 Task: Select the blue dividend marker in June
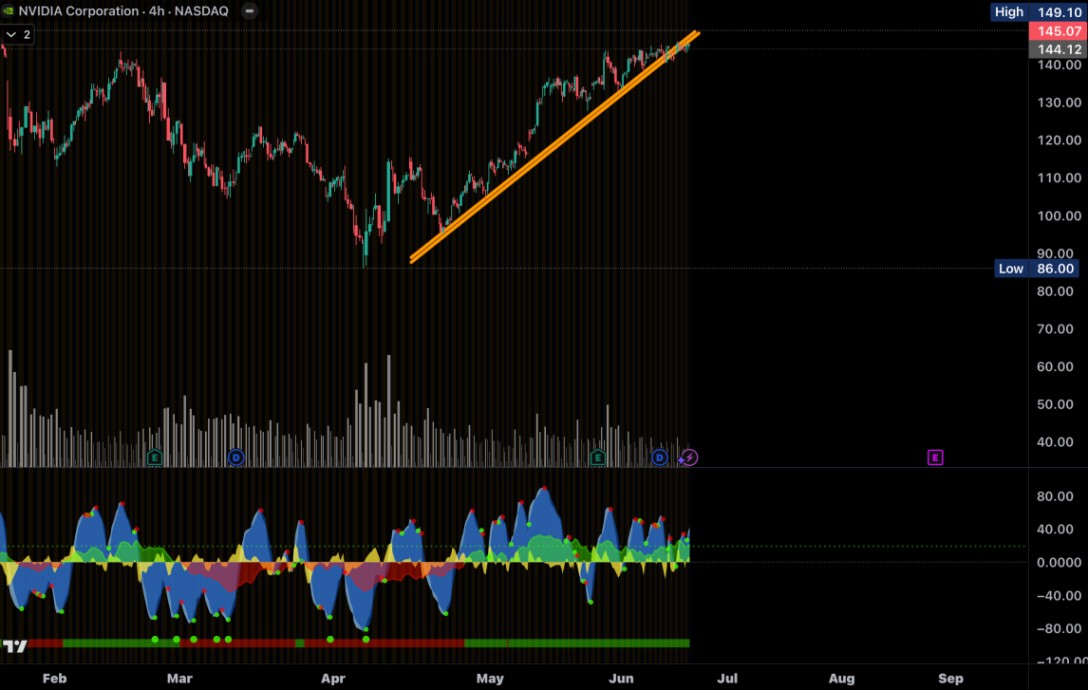(659, 457)
